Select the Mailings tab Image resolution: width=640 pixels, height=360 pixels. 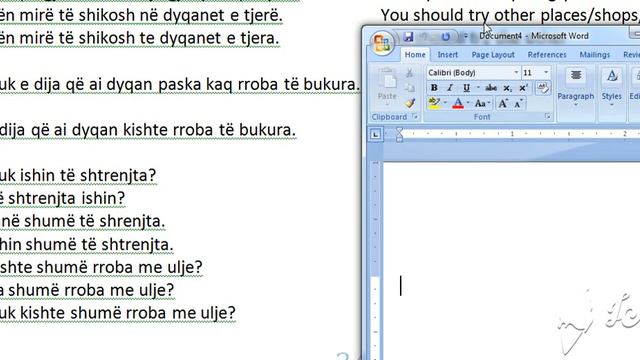pos(595,55)
